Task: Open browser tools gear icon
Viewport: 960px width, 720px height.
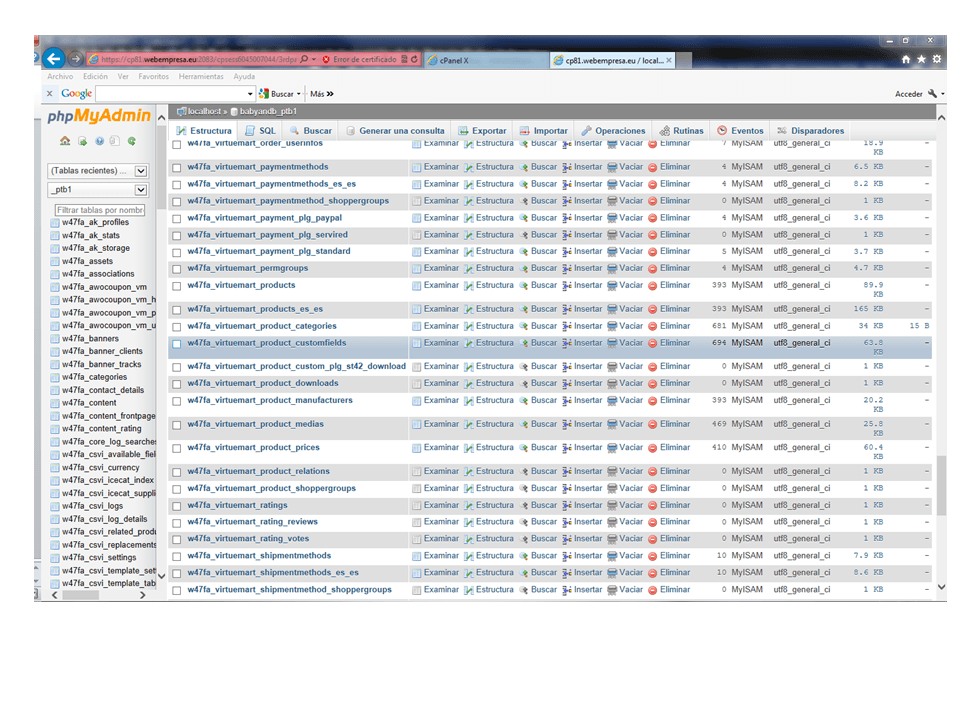Action: [937, 59]
